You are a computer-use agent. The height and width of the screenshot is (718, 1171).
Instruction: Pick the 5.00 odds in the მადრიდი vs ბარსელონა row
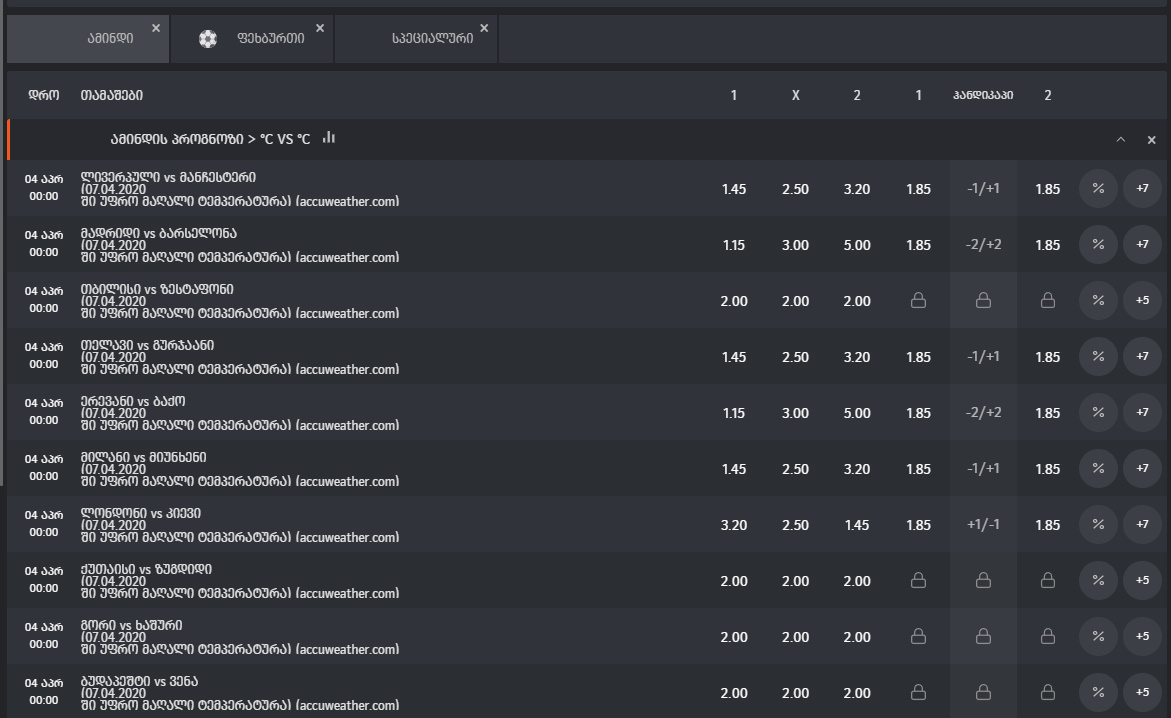coord(857,245)
